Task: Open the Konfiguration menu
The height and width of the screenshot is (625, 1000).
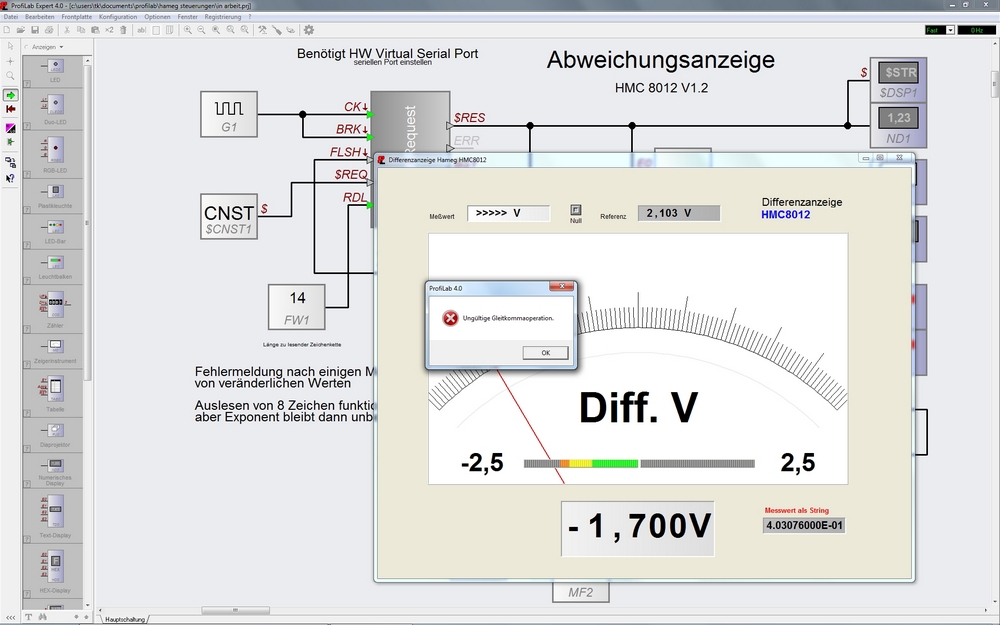Action: [118, 17]
